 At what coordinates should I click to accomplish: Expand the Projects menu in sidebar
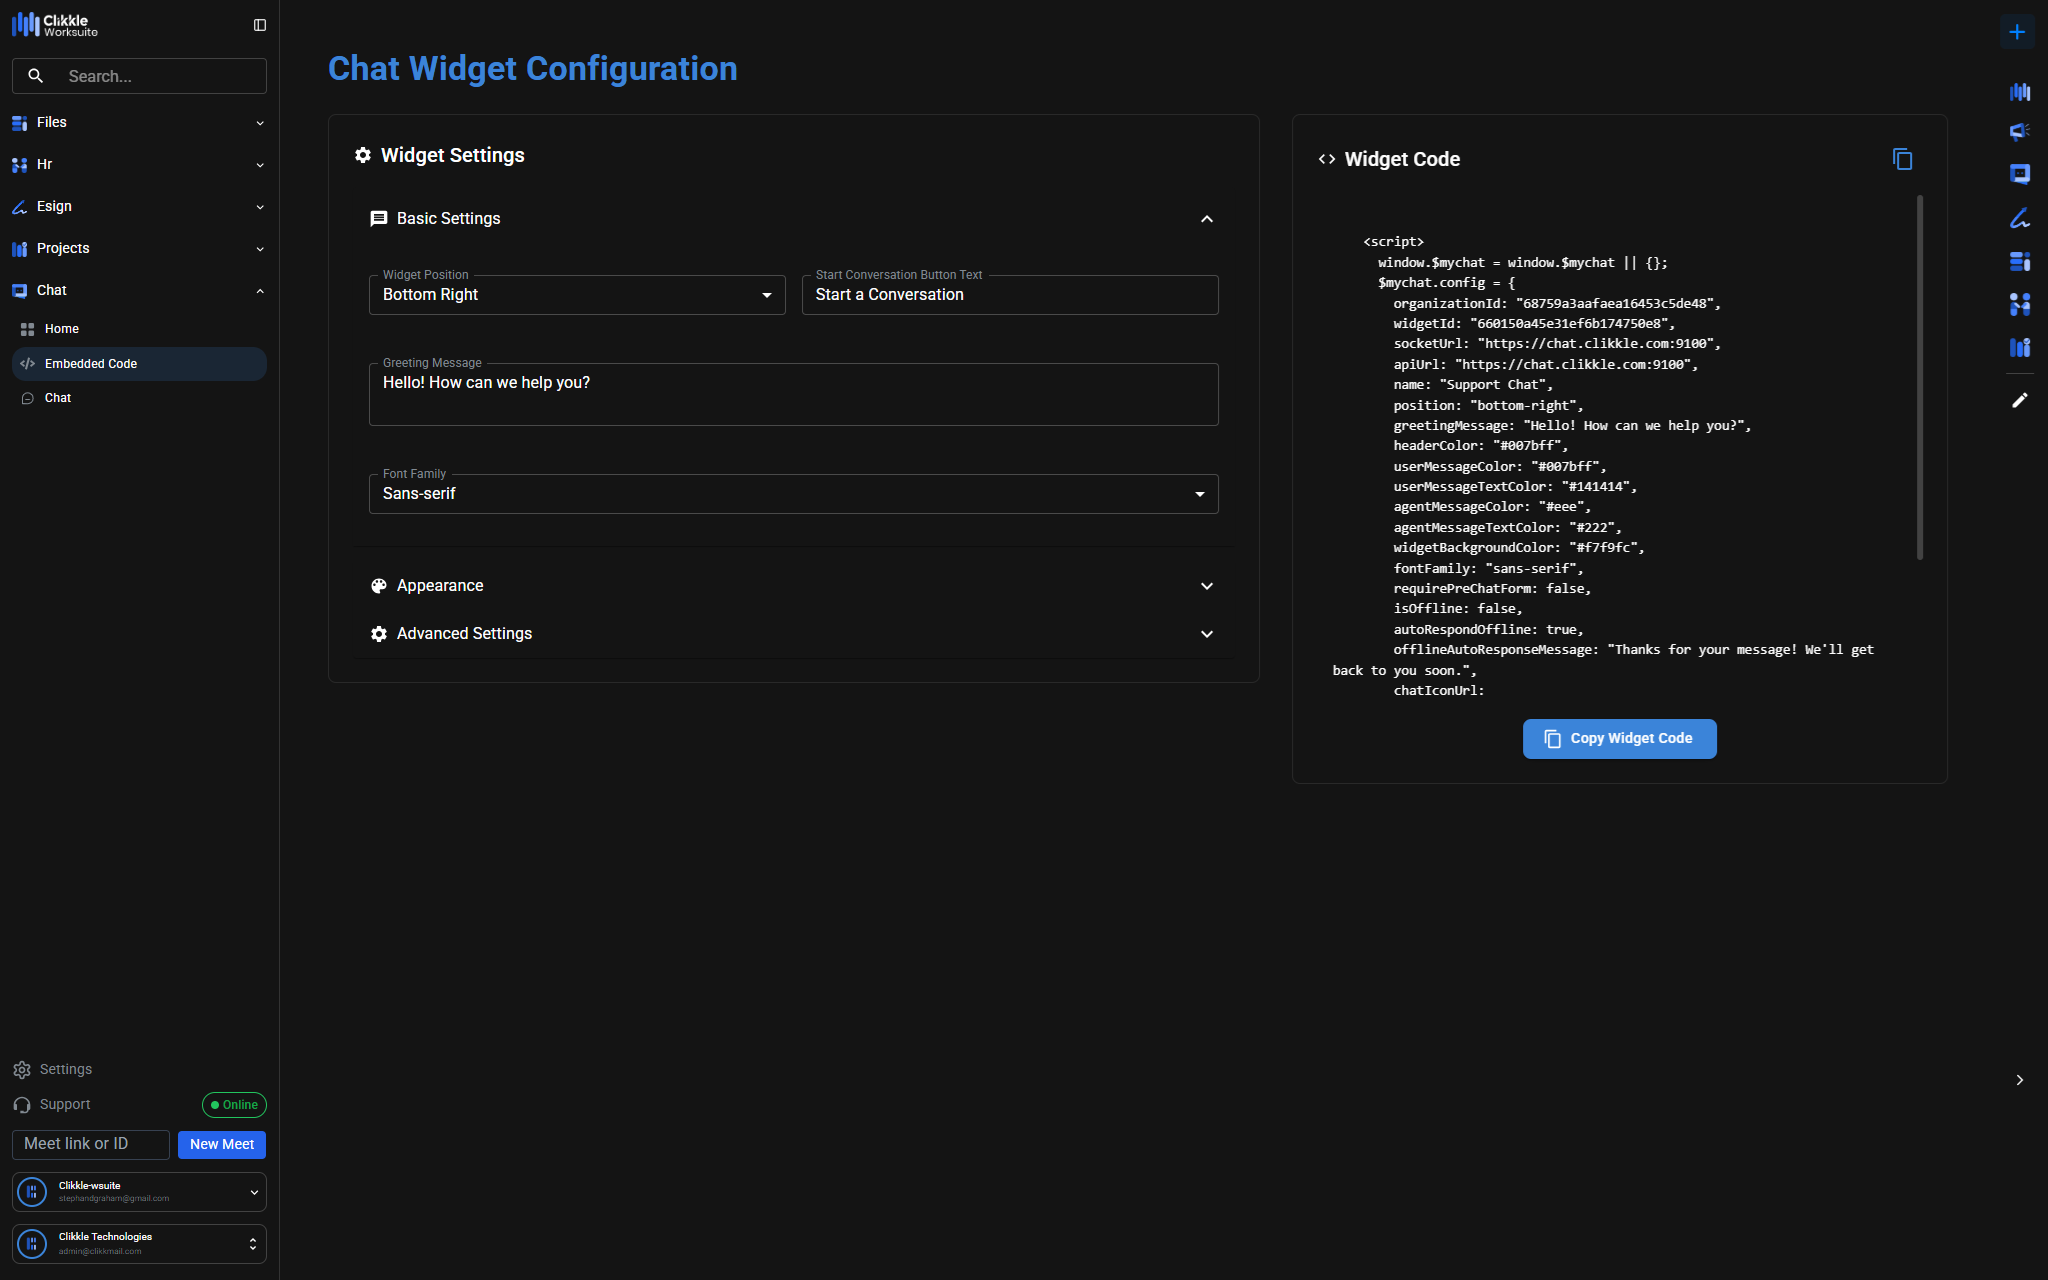click(139, 248)
